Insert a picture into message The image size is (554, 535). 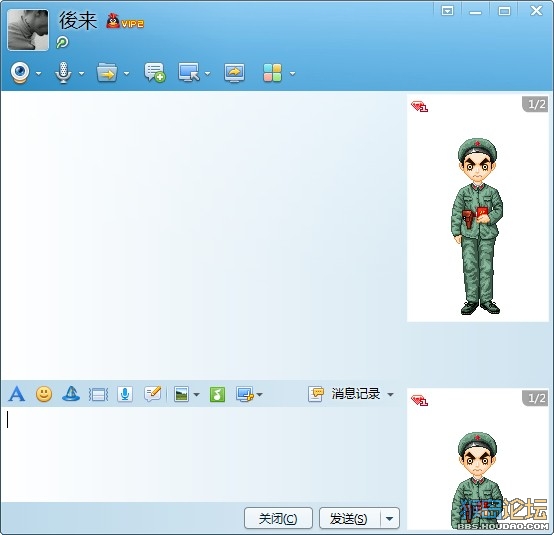182,394
